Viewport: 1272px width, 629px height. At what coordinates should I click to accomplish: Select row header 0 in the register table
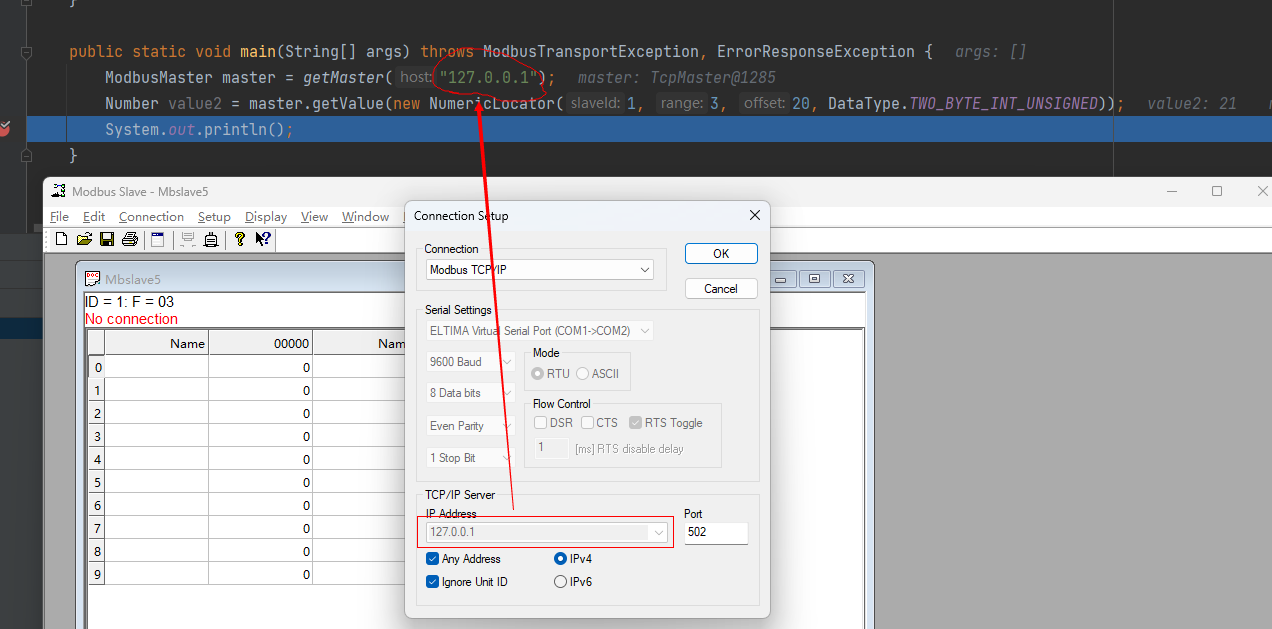tap(97, 367)
